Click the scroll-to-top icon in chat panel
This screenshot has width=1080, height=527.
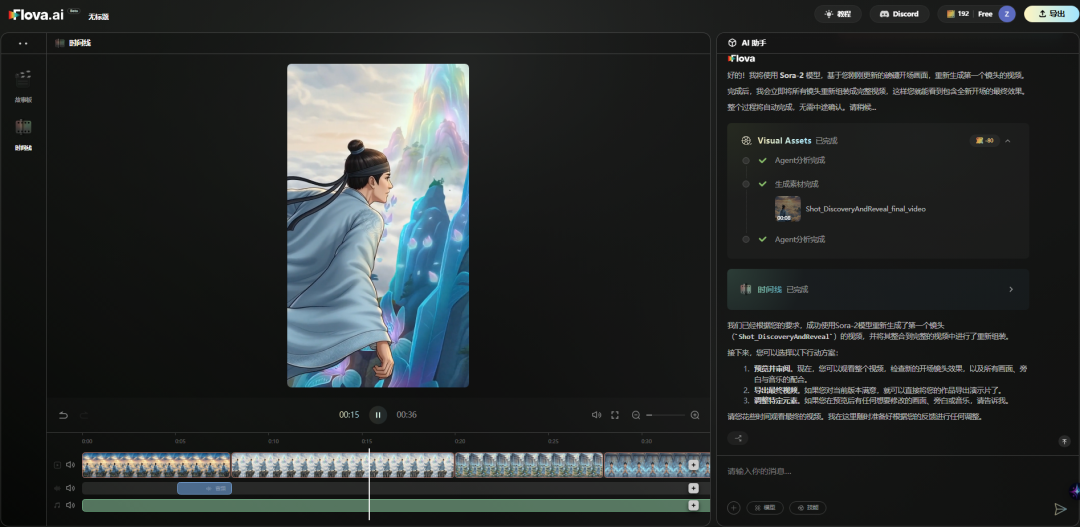click(x=1064, y=441)
